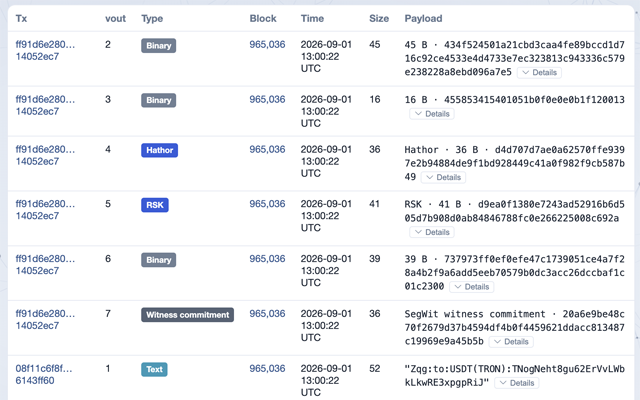Viewport: 640px width, 400px height.
Task: Expand Details for the 16 B binary payload
Action: 432,114
